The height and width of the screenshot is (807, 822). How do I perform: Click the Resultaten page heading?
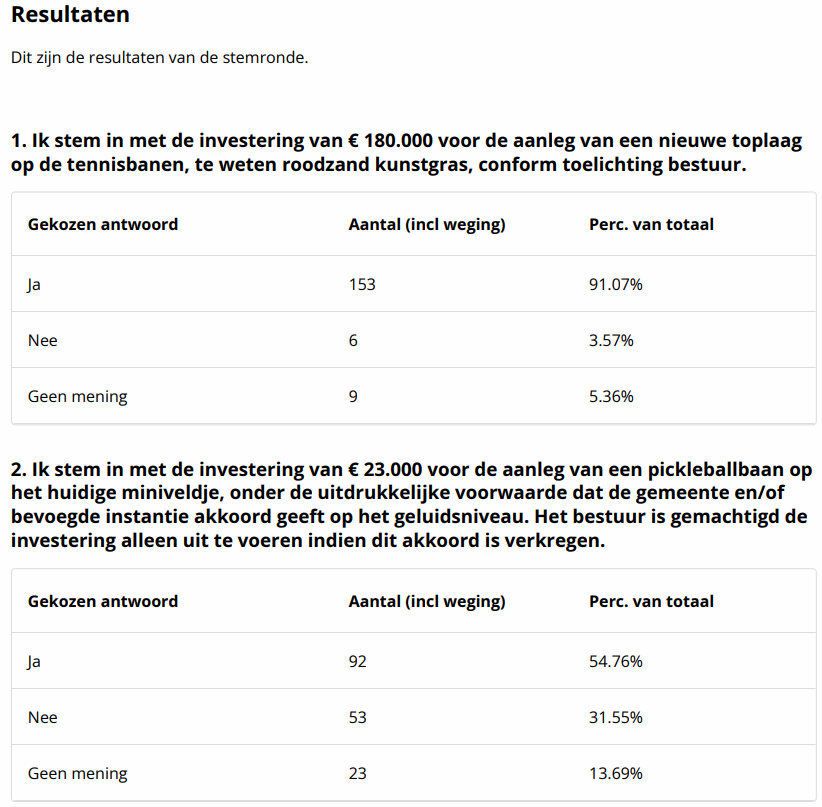pos(70,16)
